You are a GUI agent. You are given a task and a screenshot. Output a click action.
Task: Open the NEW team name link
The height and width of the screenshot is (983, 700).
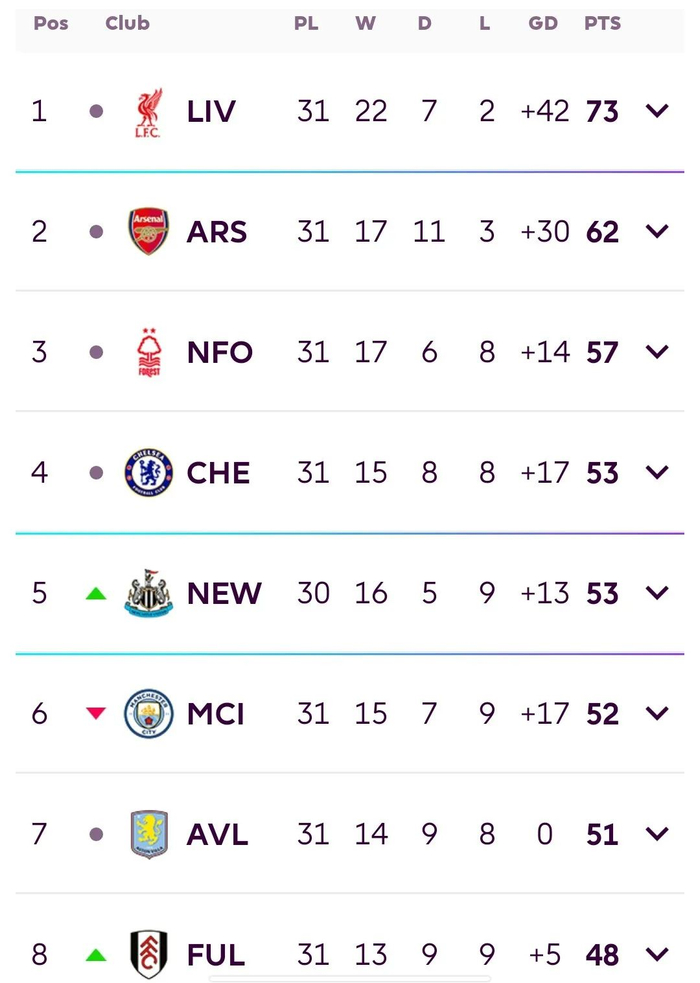click(224, 593)
